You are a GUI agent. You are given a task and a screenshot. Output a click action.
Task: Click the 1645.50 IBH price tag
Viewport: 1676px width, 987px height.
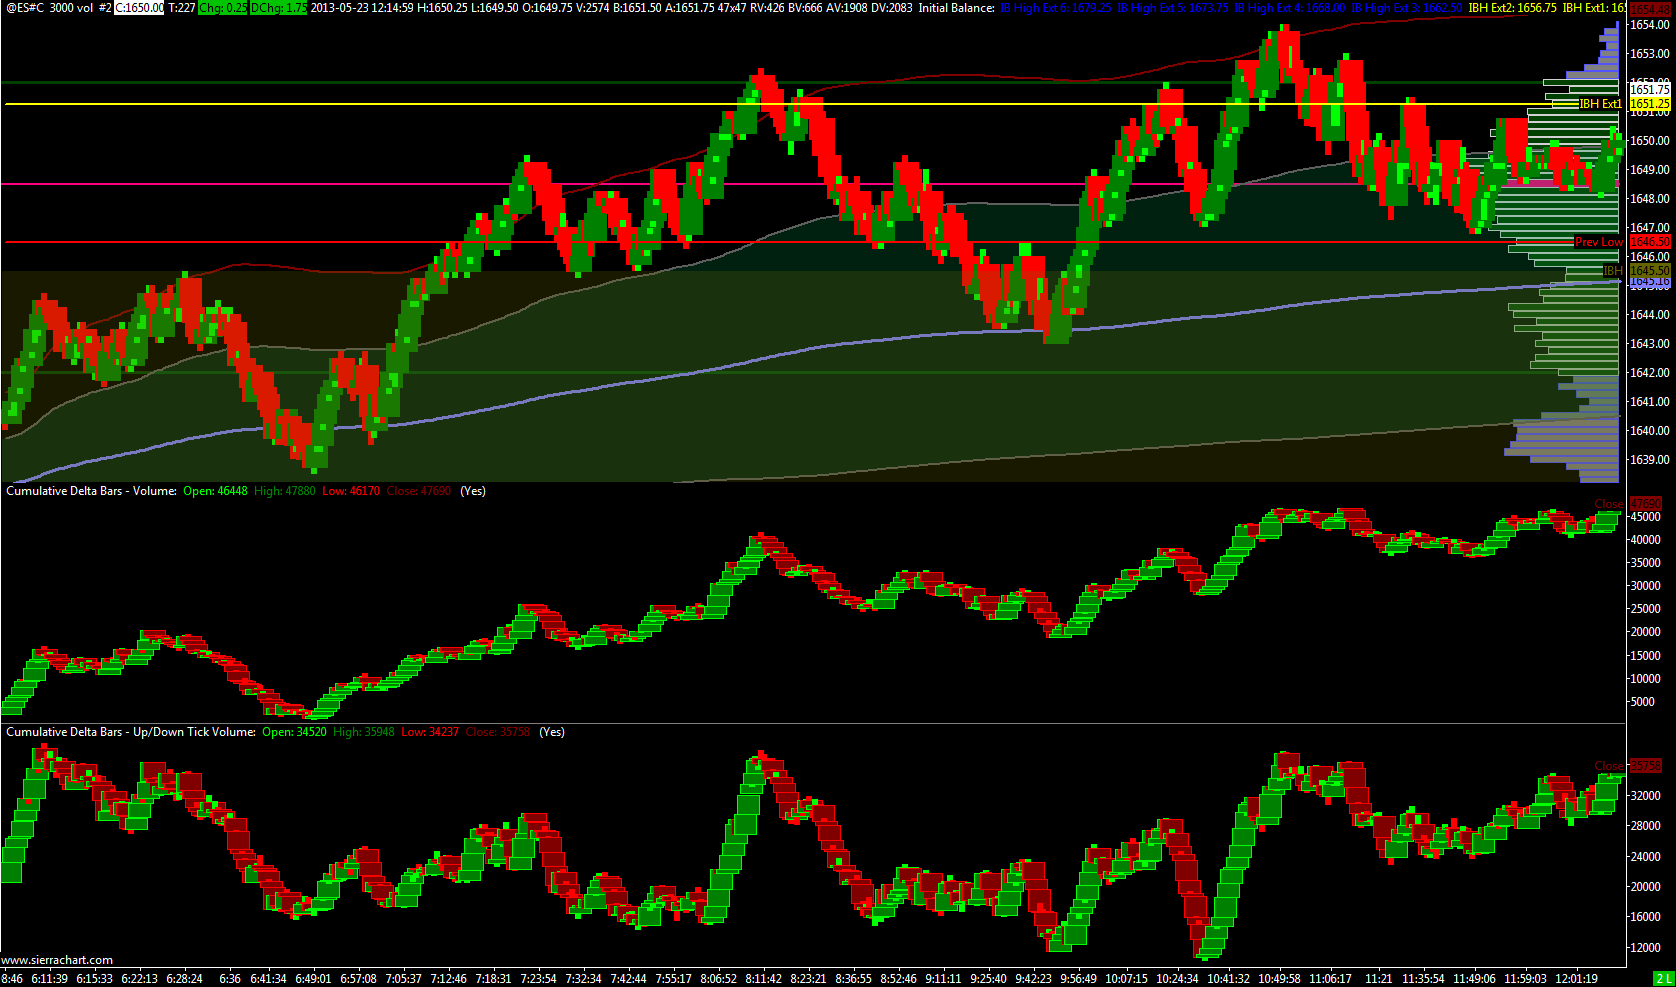point(1650,271)
